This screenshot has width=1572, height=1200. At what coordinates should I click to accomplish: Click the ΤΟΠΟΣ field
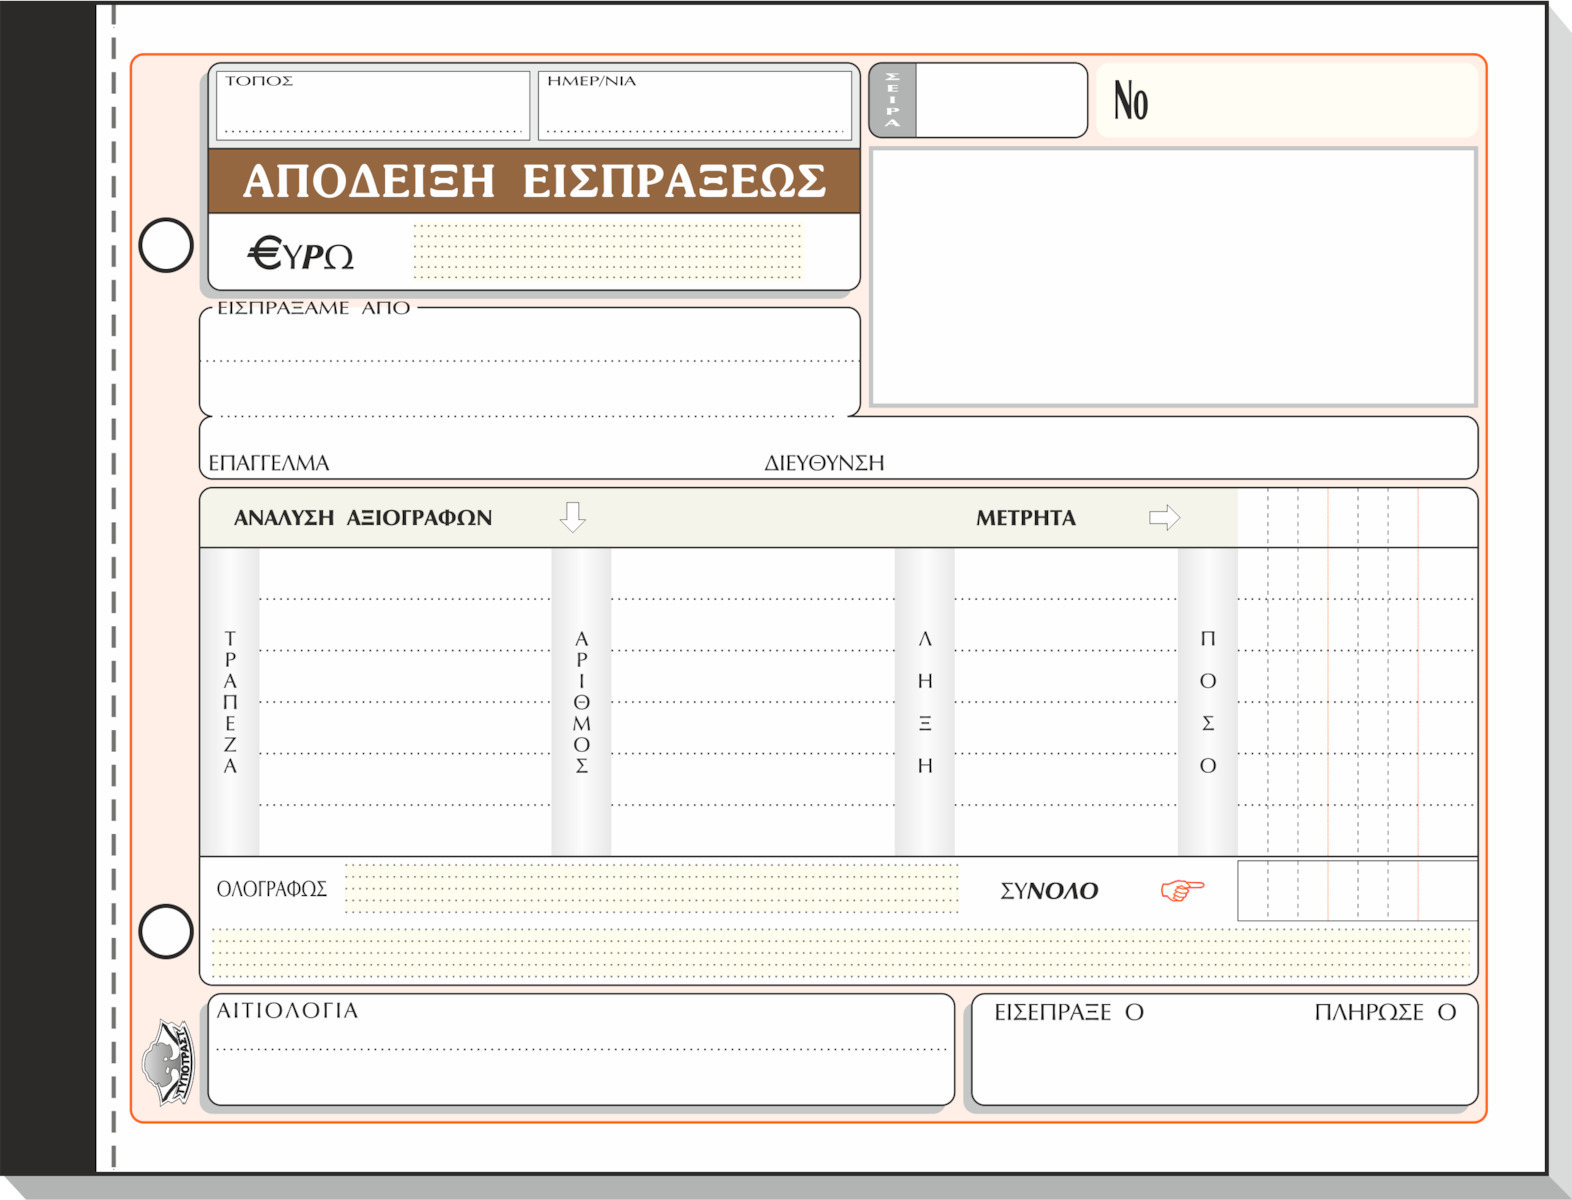372,106
